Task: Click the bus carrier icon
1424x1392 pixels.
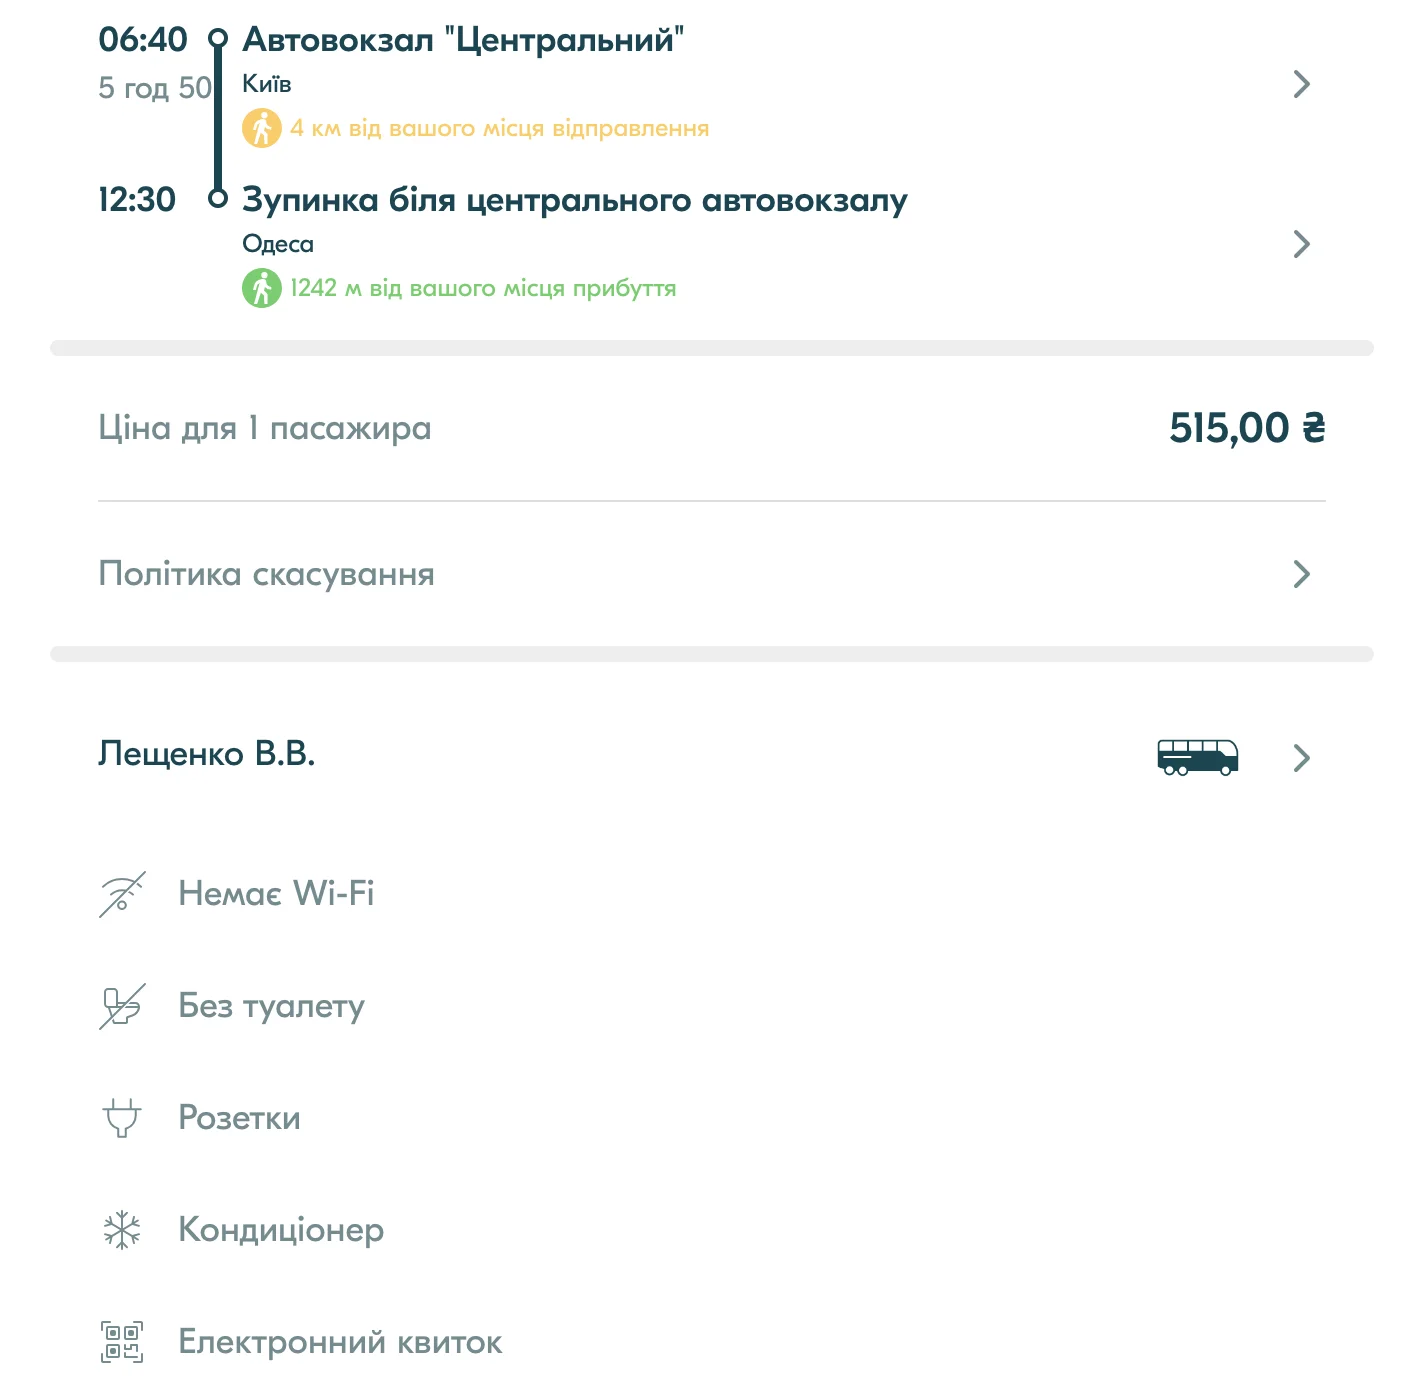Action: [x=1197, y=757]
